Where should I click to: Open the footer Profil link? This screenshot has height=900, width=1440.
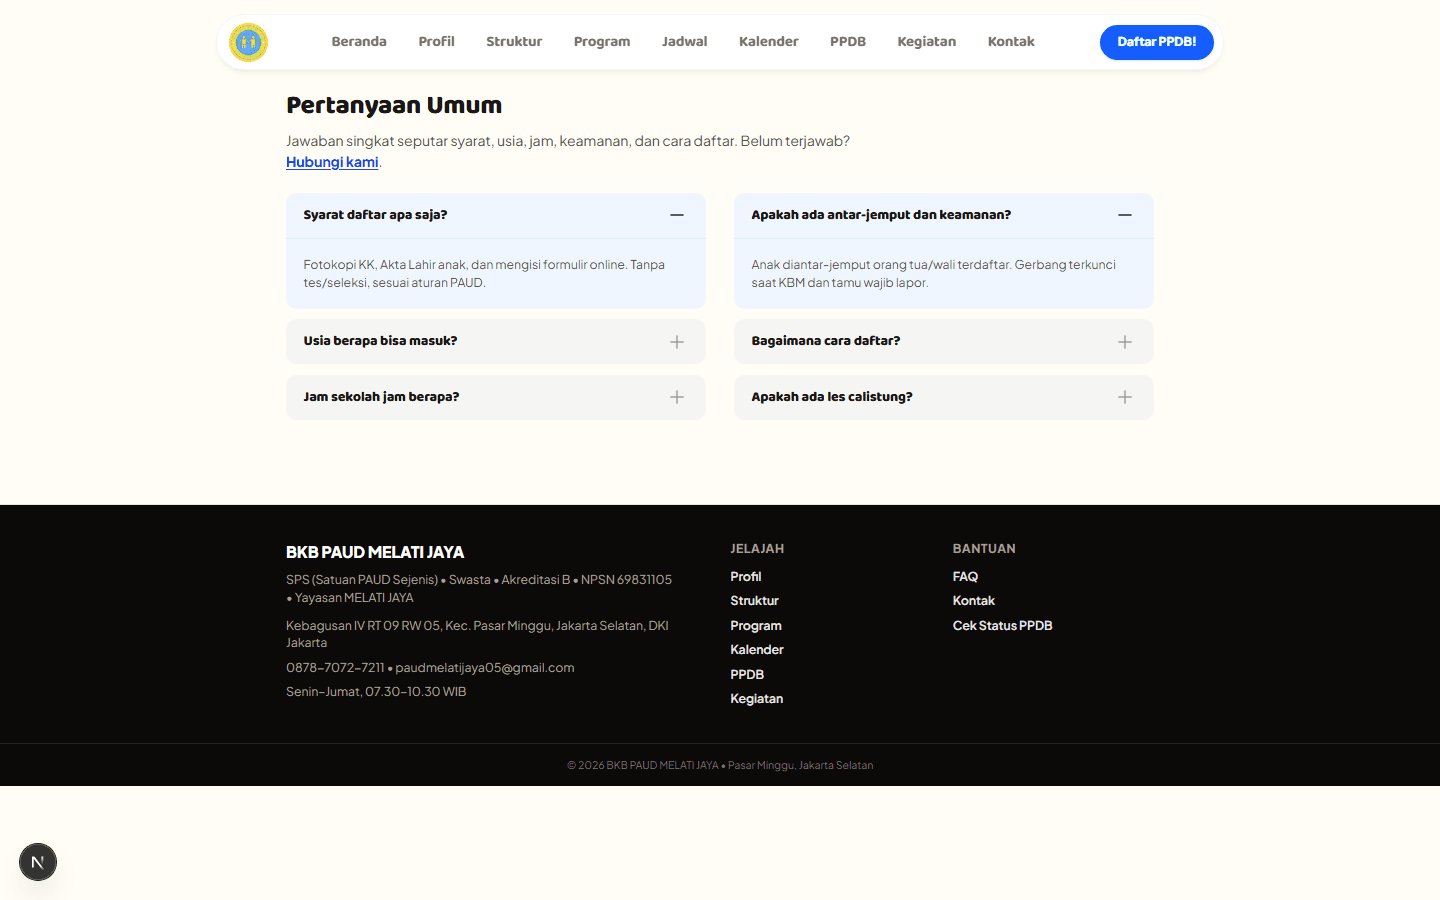pos(746,577)
